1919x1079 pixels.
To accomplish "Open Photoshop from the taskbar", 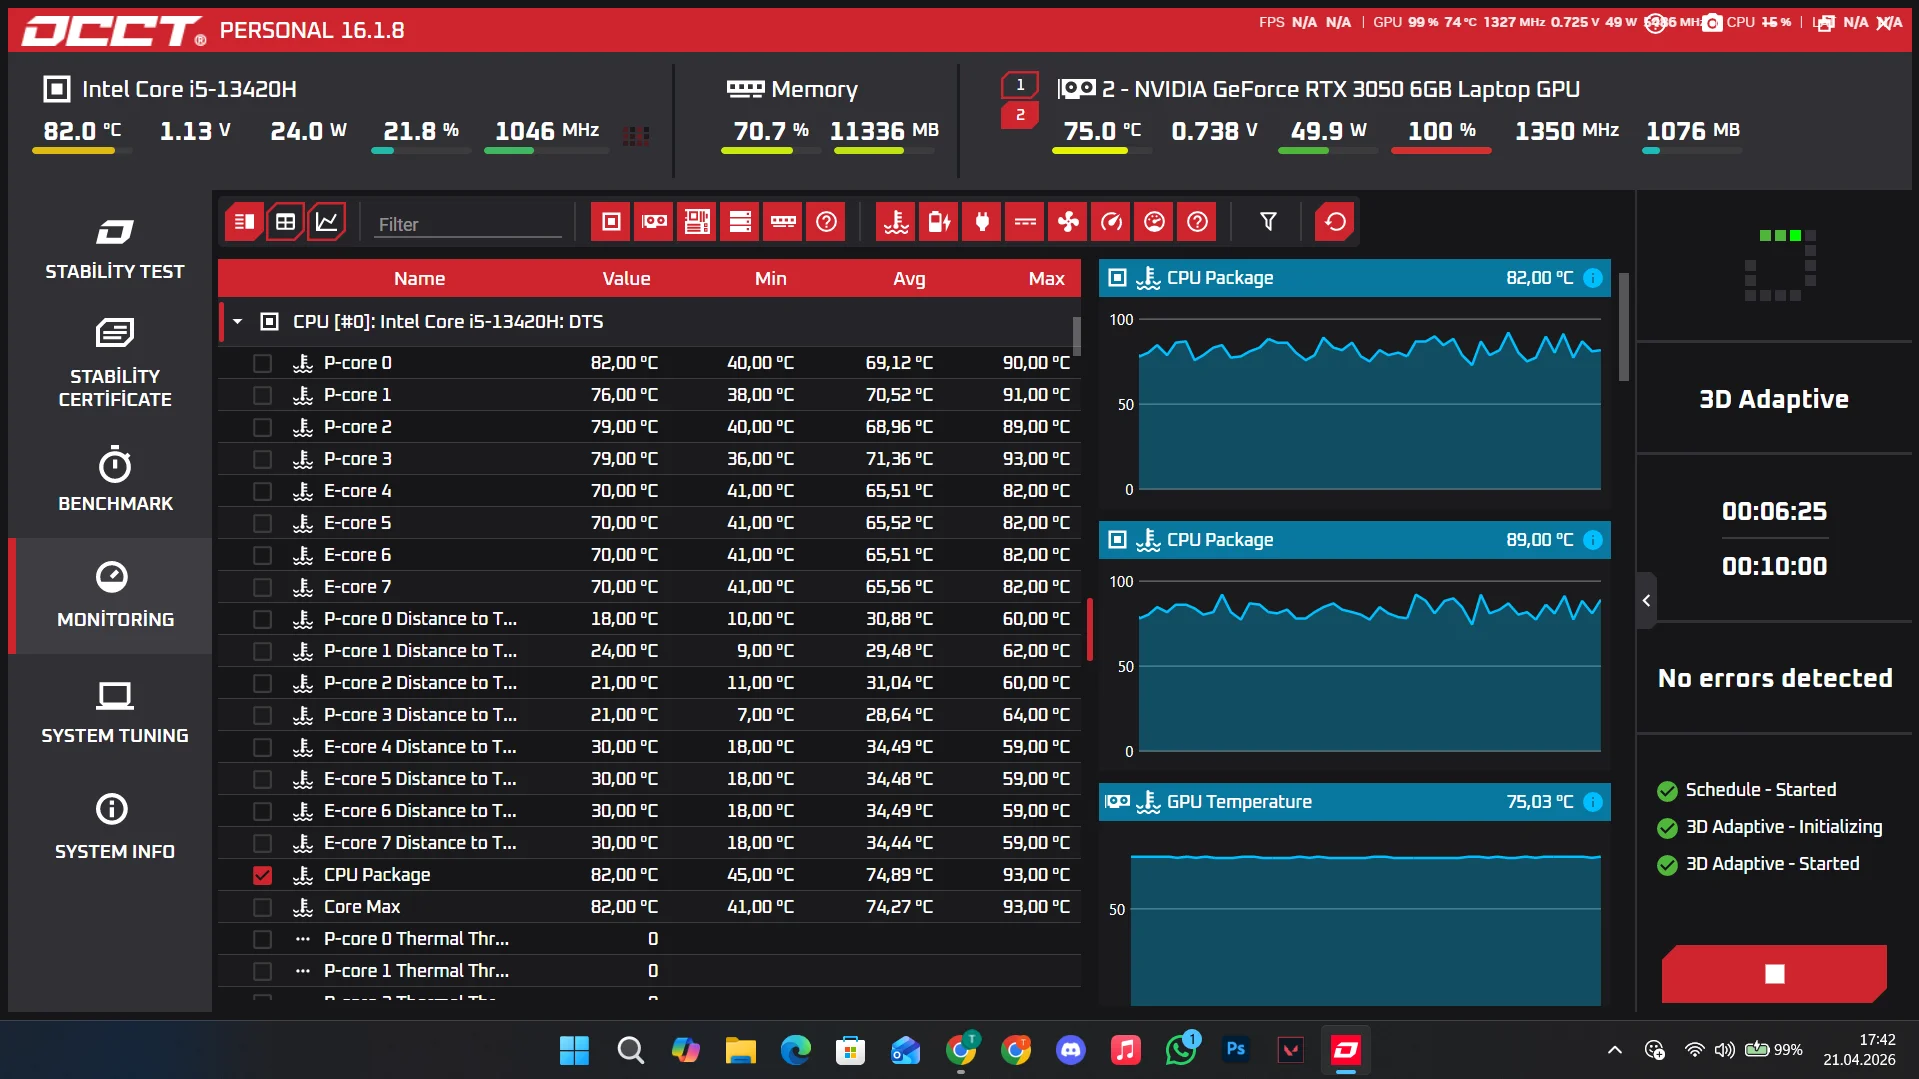I will pyautogui.click(x=1236, y=1050).
